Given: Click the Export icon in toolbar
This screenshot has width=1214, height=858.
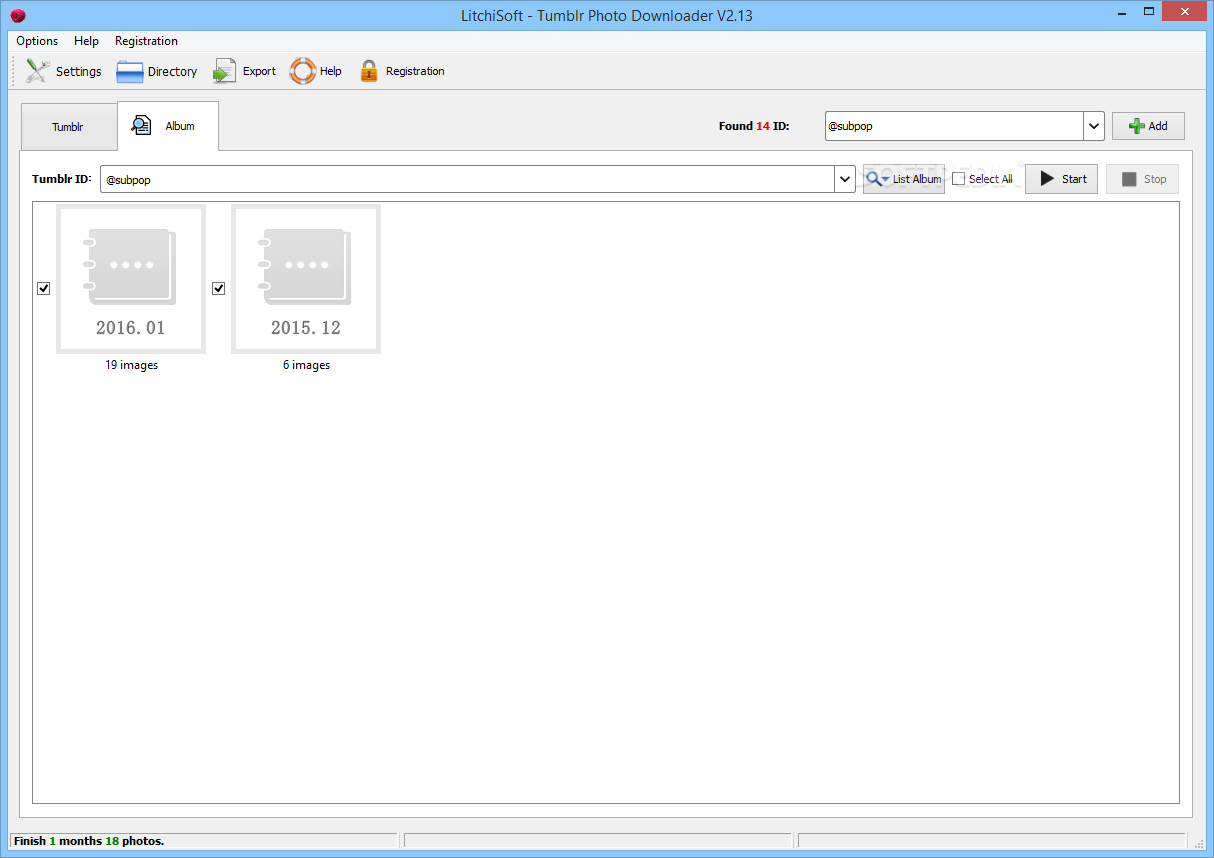Looking at the screenshot, I should click(x=225, y=71).
